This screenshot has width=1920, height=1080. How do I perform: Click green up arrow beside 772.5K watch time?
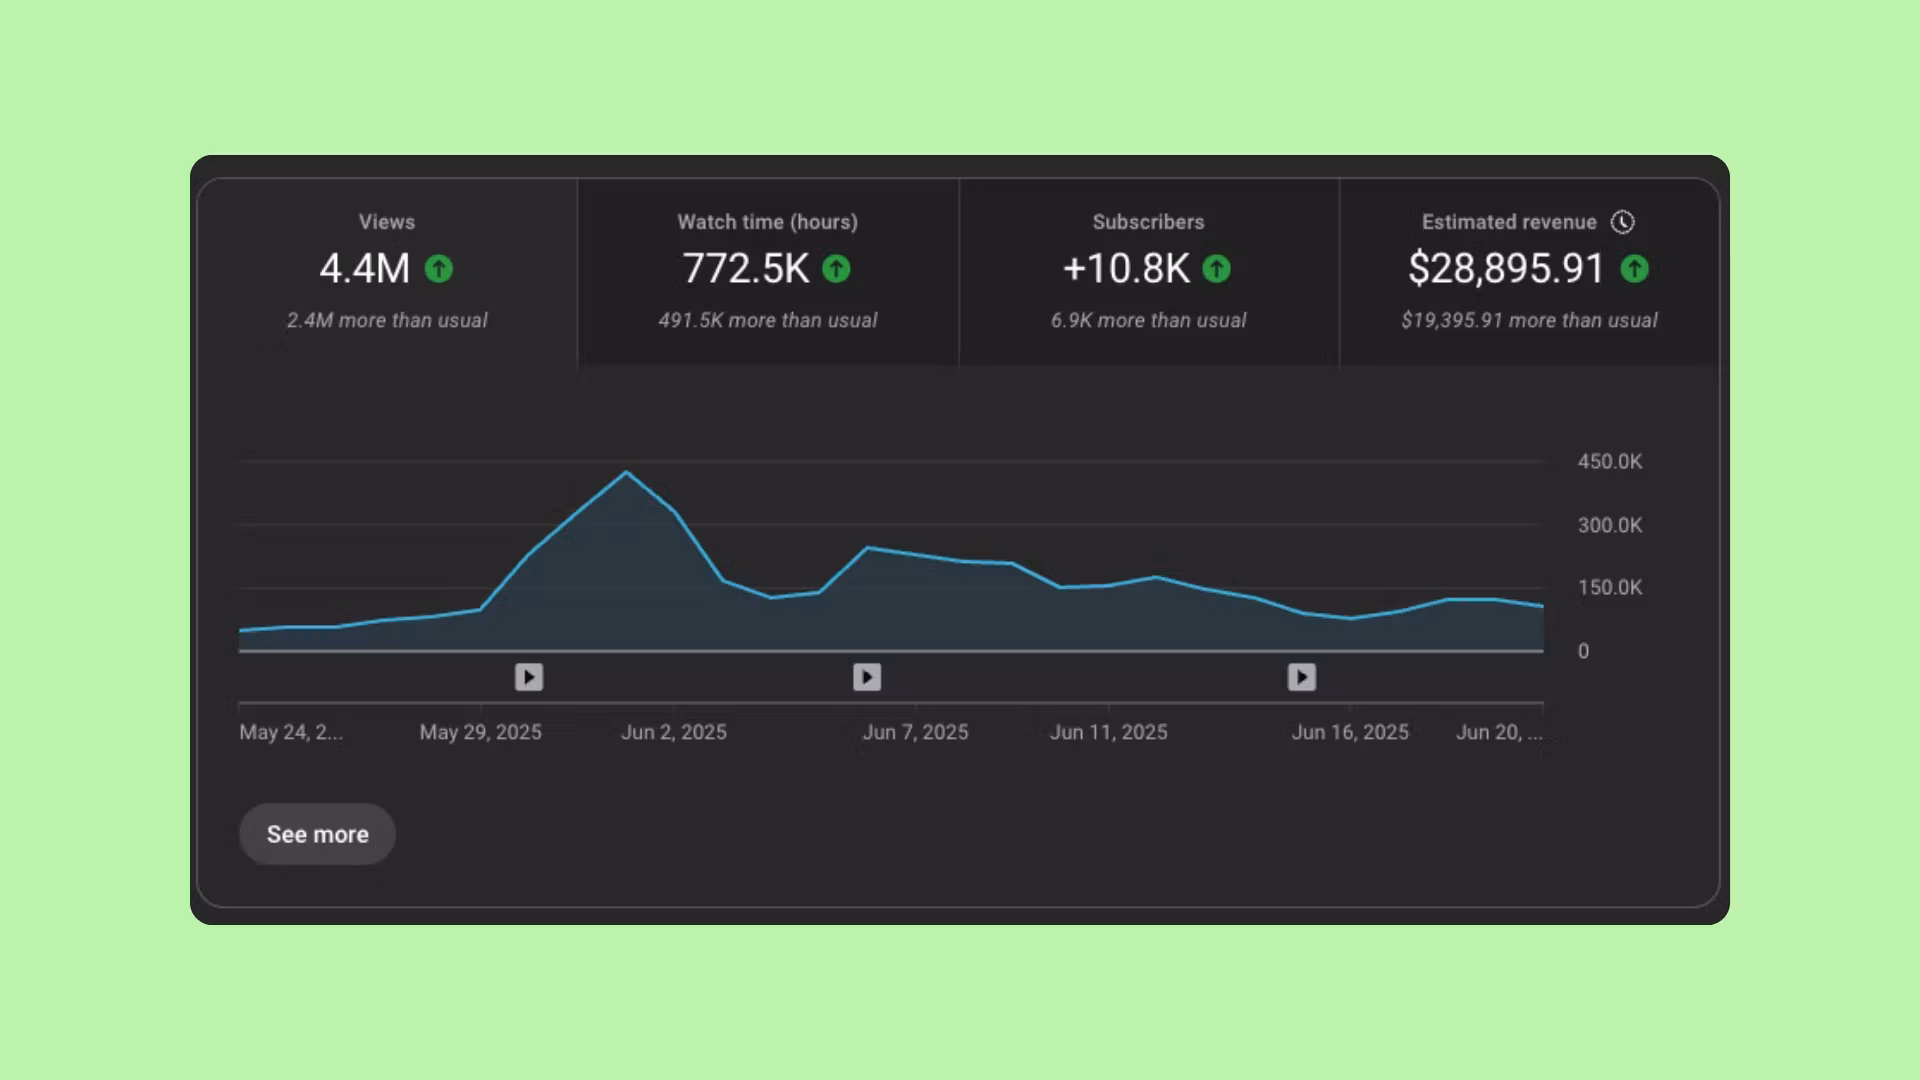click(836, 269)
